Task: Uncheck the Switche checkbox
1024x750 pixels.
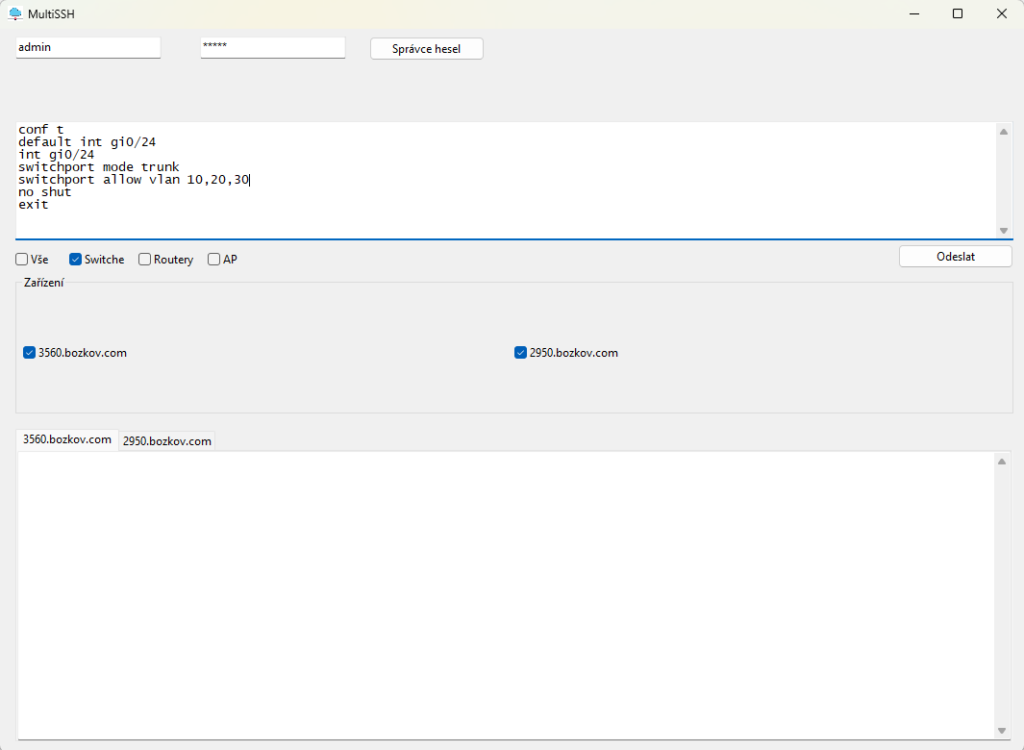Action: tap(75, 259)
